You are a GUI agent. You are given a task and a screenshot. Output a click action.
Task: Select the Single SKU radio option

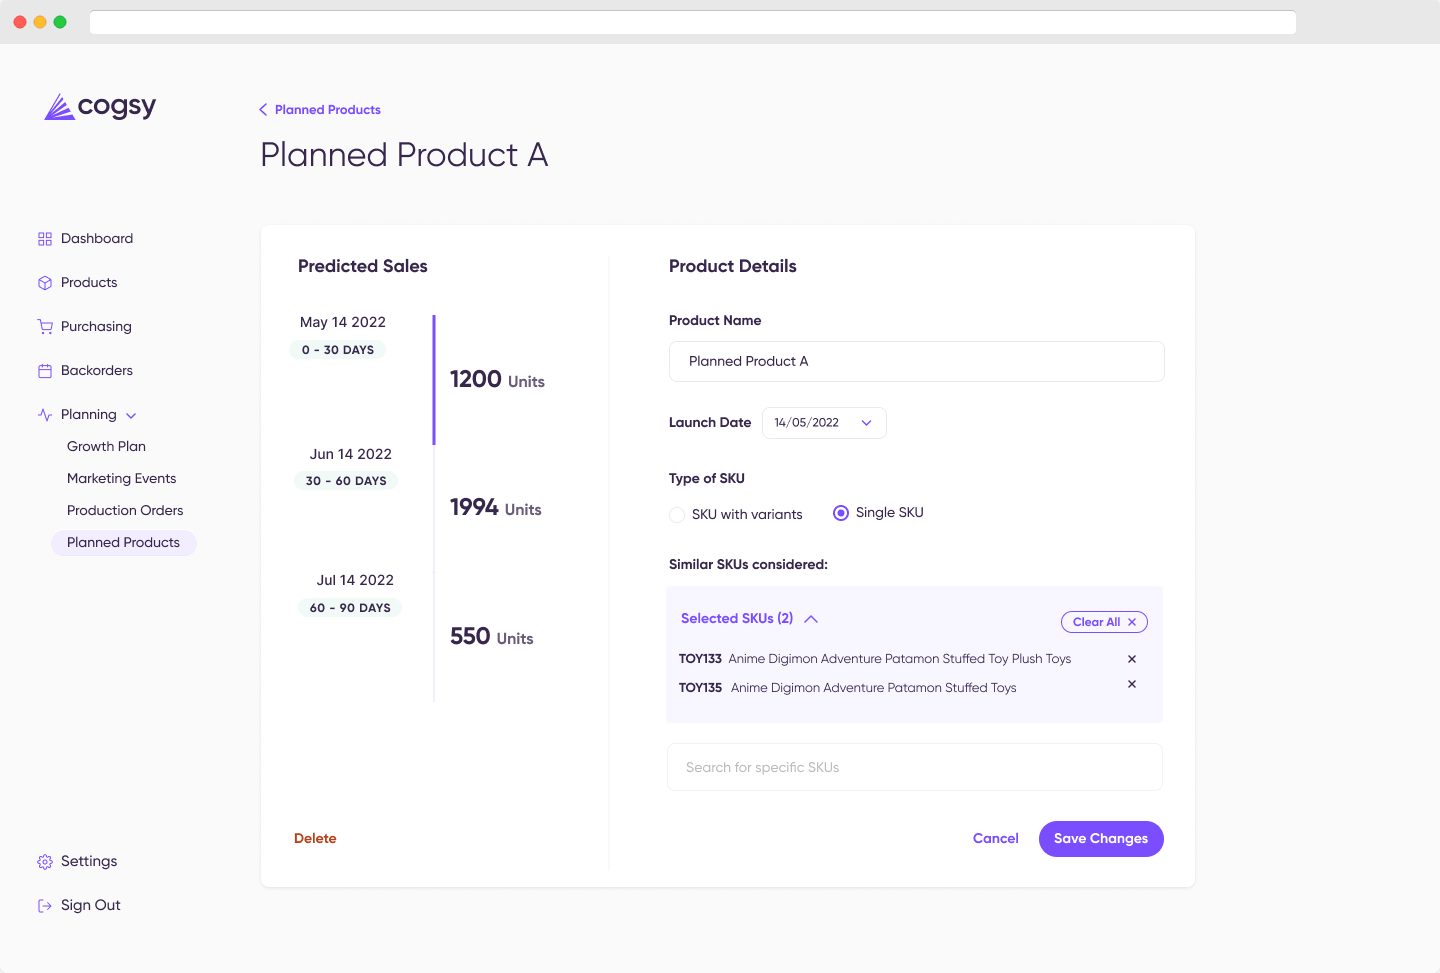pos(841,513)
